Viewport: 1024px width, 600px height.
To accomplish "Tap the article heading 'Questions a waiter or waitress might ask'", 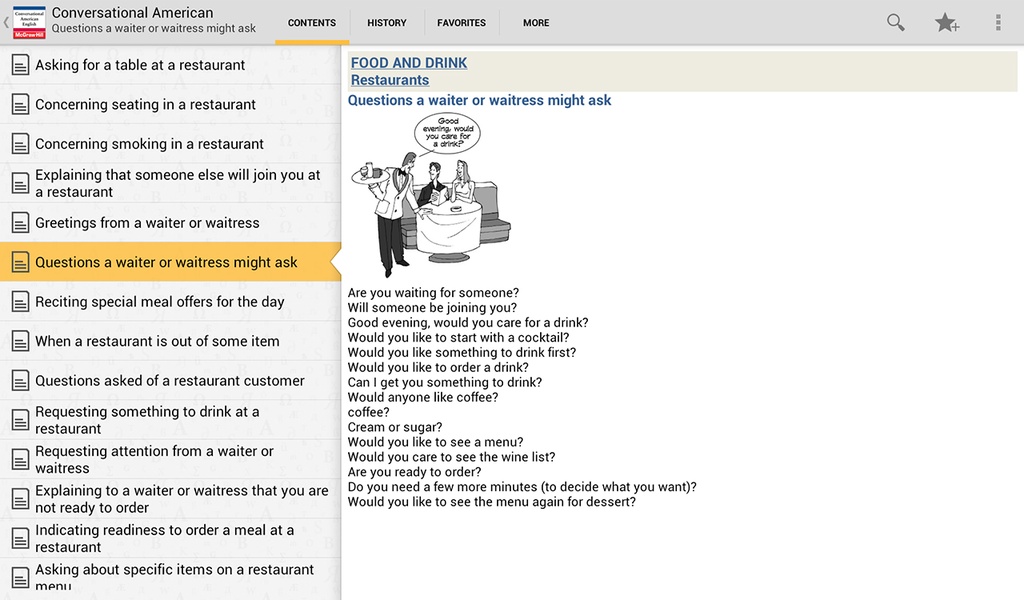I will pos(479,101).
